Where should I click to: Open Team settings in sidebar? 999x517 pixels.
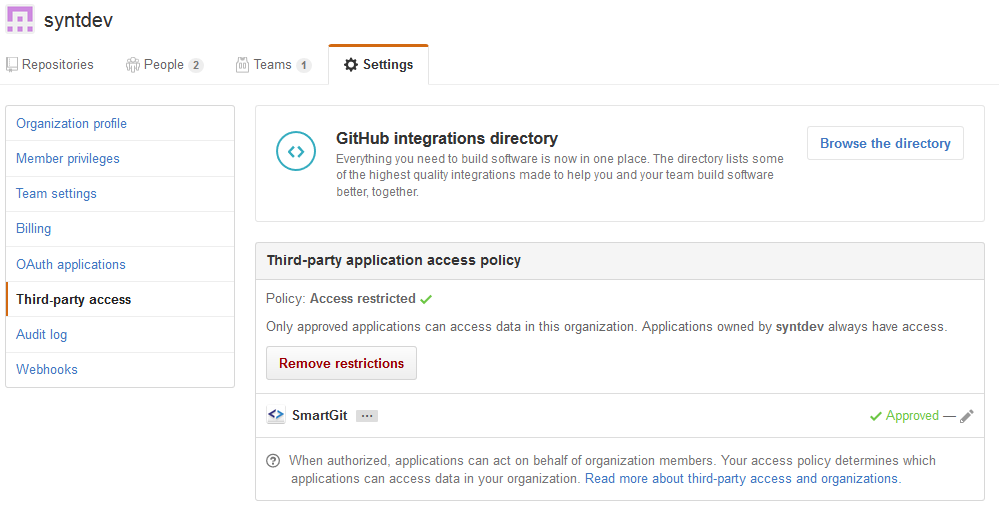pyautogui.click(x=56, y=194)
